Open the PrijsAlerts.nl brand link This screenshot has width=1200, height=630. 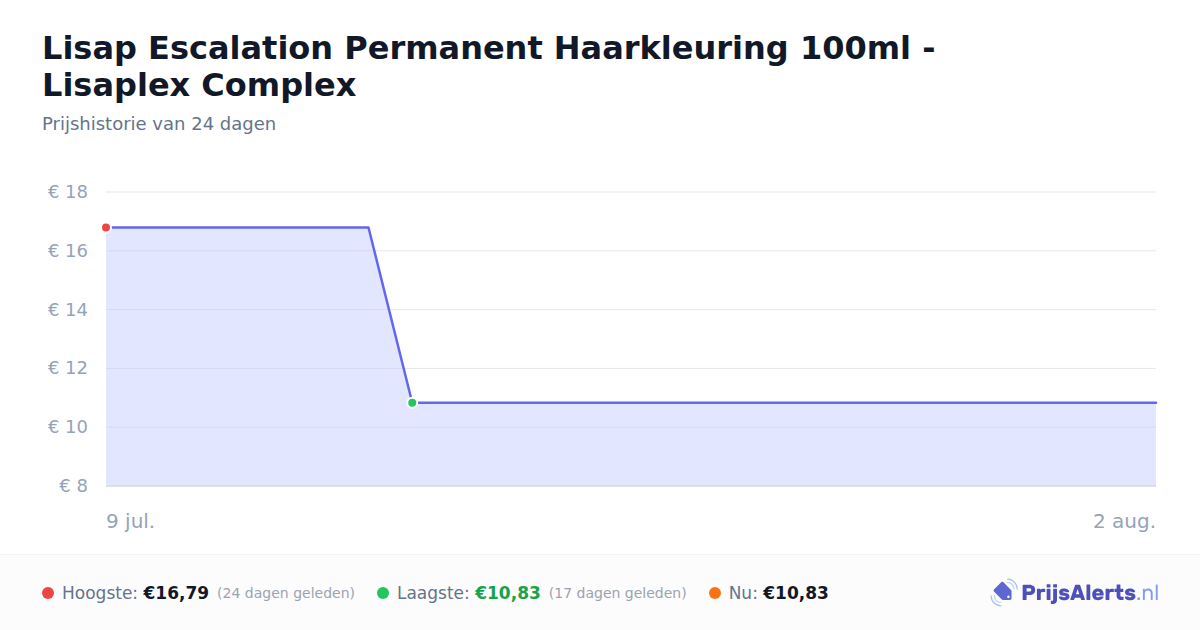pos(1075,593)
